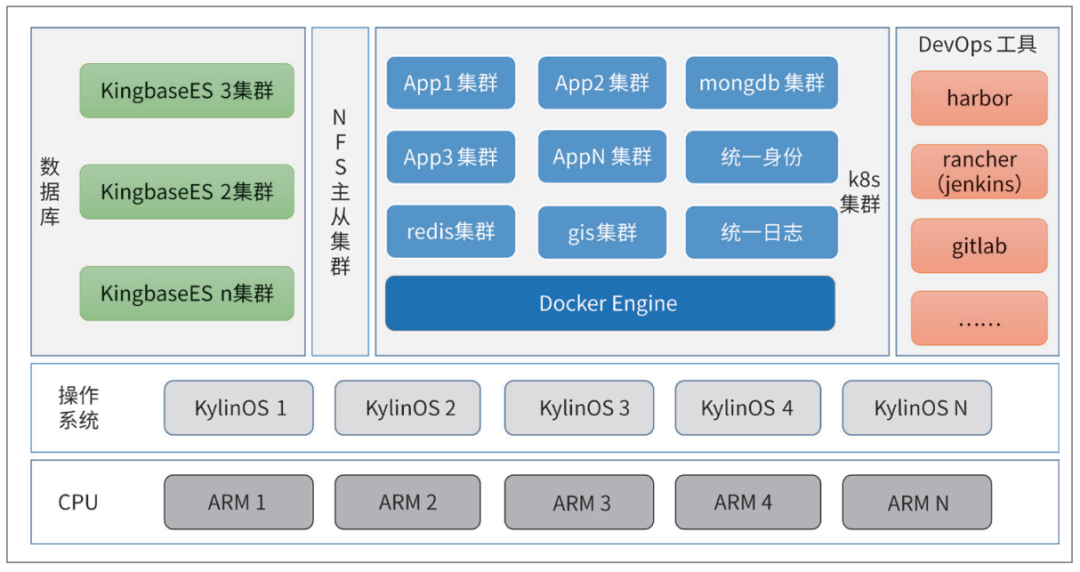
Task: Click the KingbaseES n集群 box
Action: [x=187, y=294]
